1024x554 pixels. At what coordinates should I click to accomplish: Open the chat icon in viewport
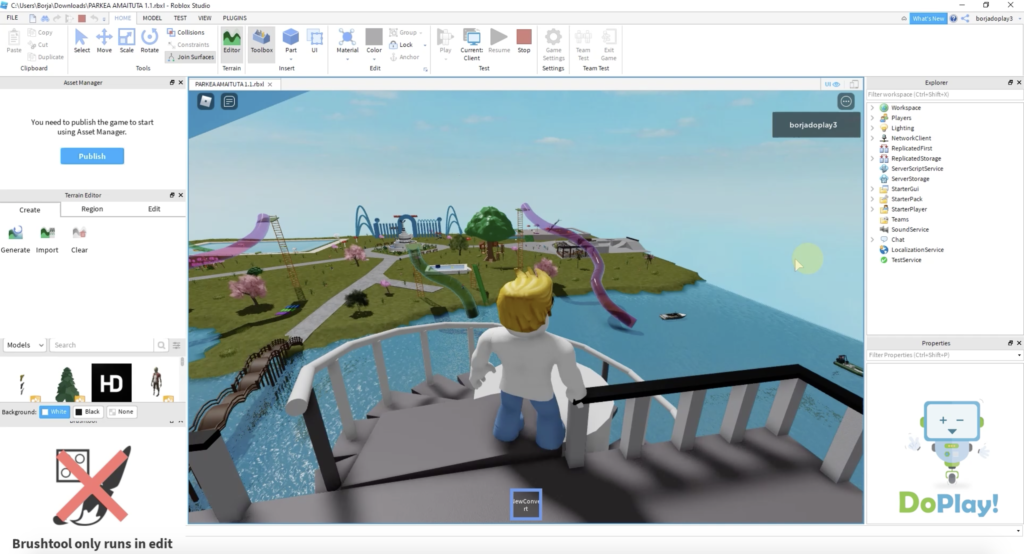pyautogui.click(x=229, y=101)
